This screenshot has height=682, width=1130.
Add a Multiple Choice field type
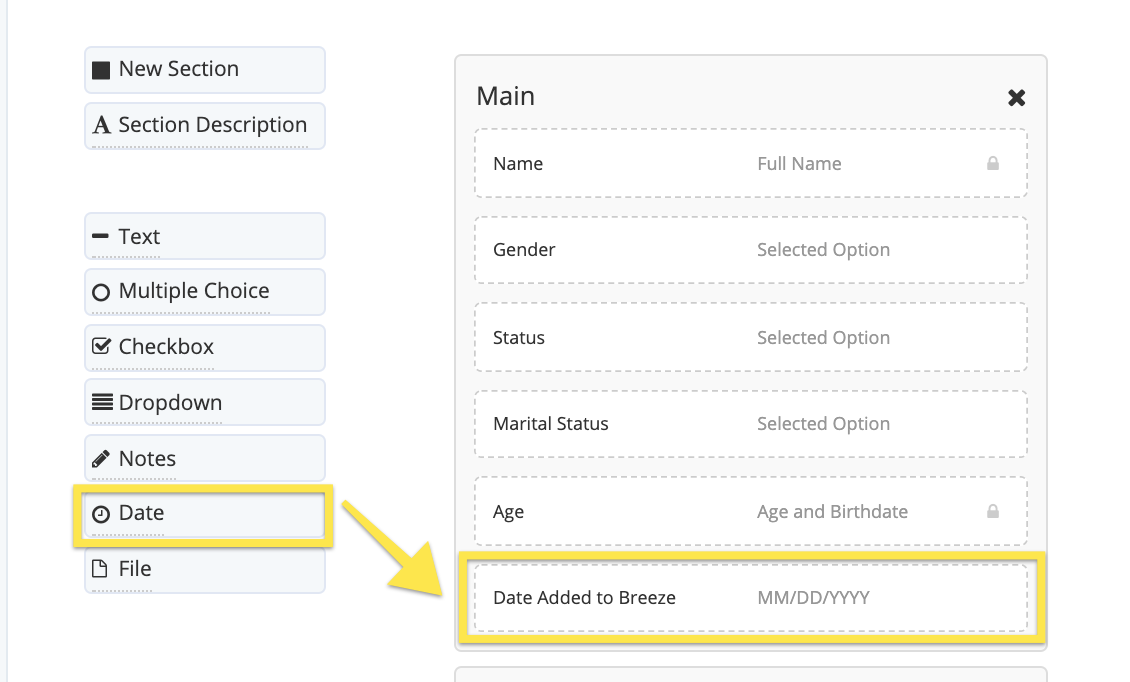[x=205, y=292]
